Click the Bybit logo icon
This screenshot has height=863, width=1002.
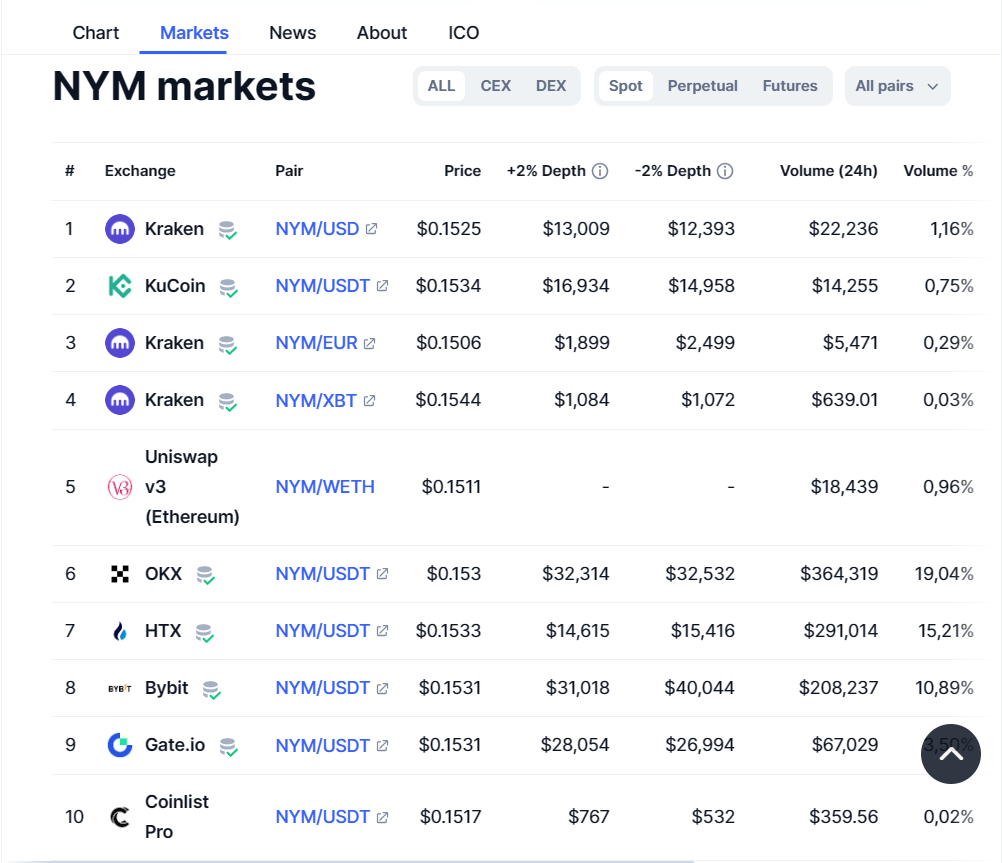point(119,688)
